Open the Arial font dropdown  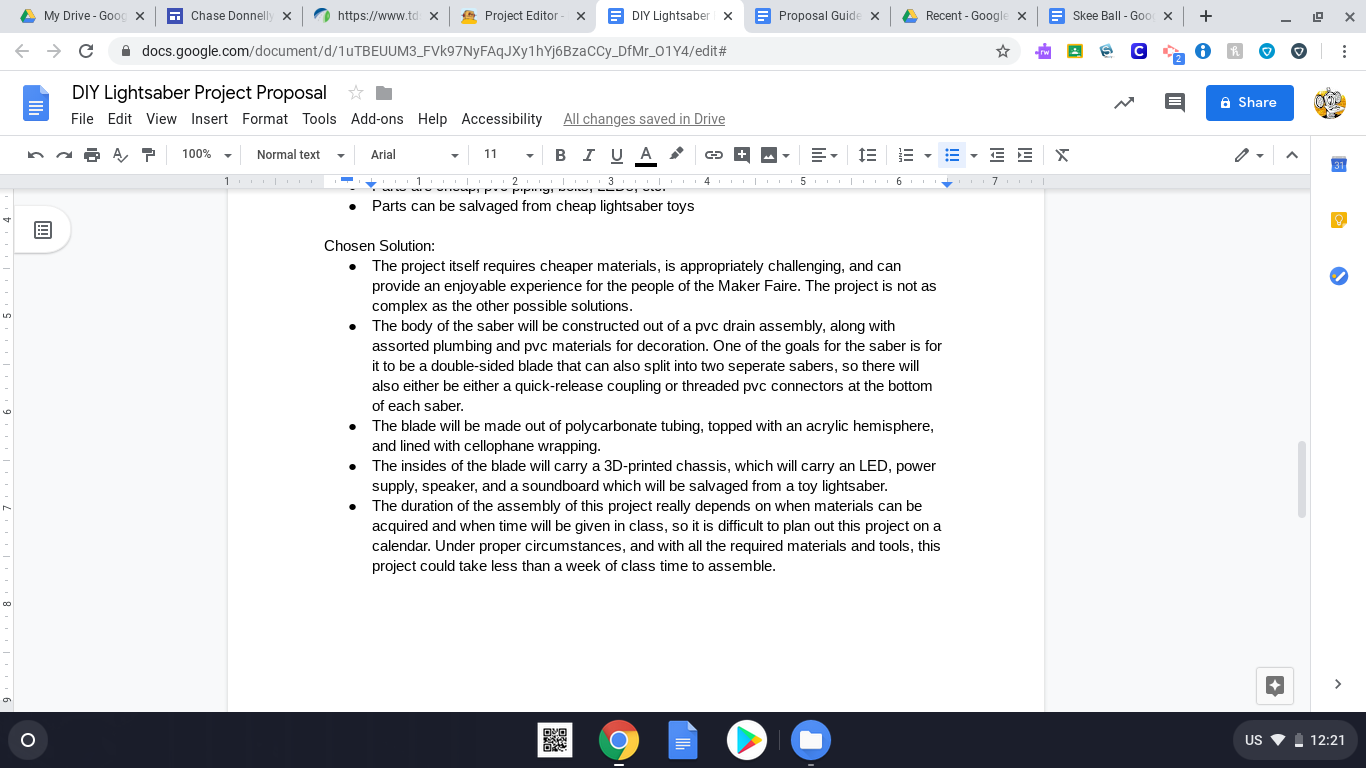[414, 155]
